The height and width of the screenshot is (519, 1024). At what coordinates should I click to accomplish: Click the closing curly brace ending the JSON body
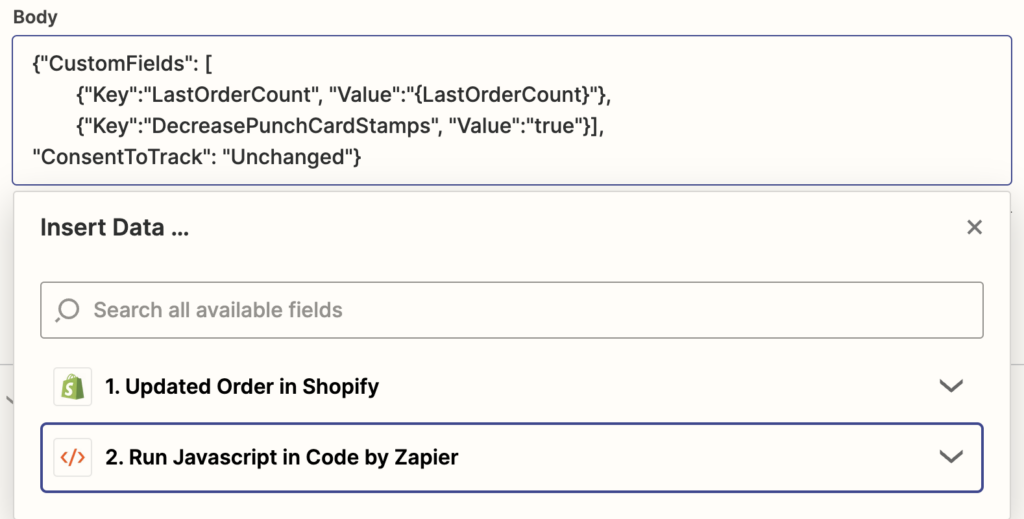point(357,158)
